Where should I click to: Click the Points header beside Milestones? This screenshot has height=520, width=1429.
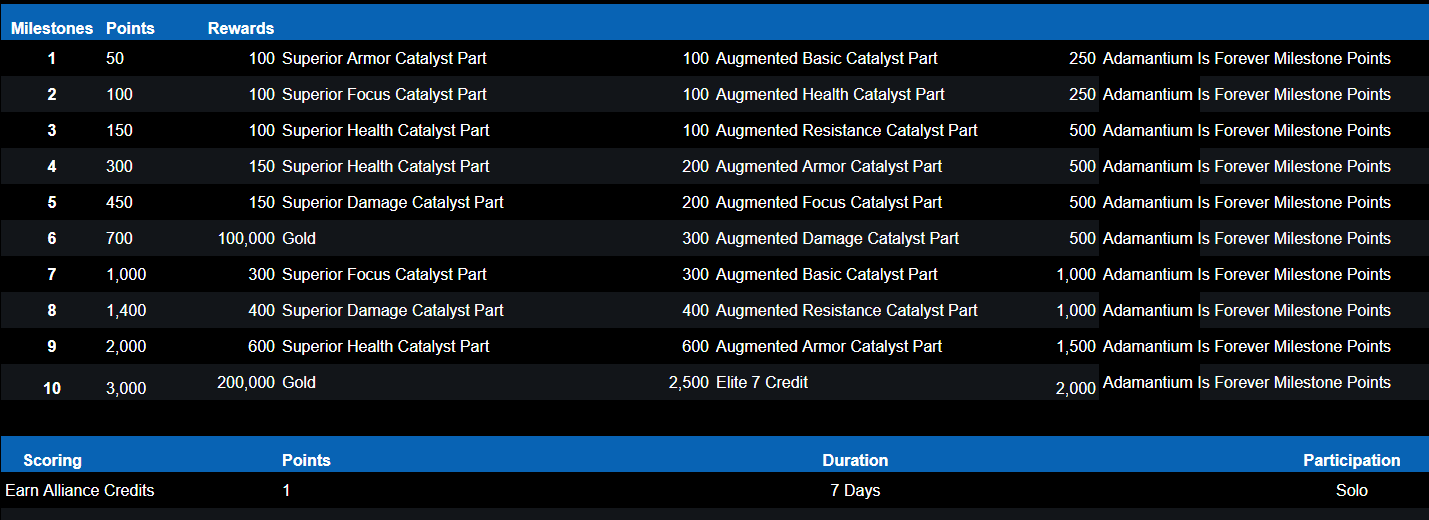click(130, 28)
